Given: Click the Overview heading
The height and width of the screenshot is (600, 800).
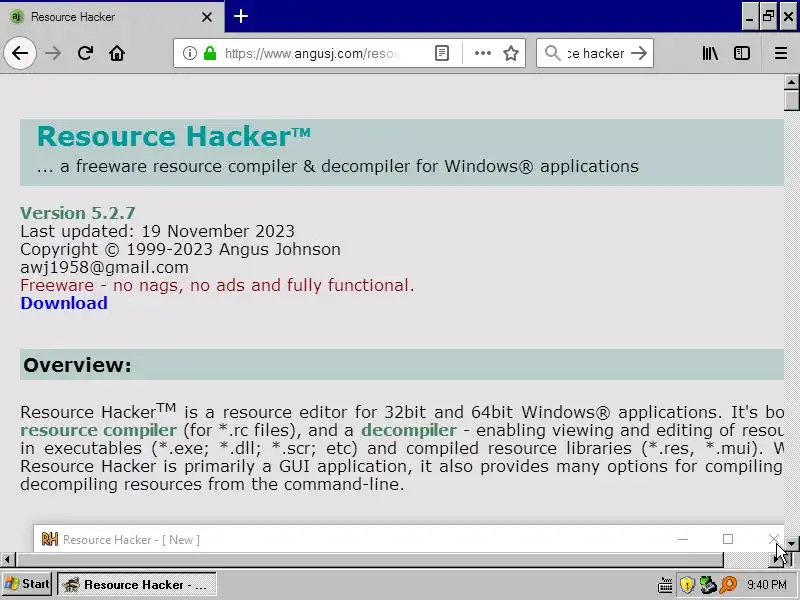Looking at the screenshot, I should pos(77,365).
